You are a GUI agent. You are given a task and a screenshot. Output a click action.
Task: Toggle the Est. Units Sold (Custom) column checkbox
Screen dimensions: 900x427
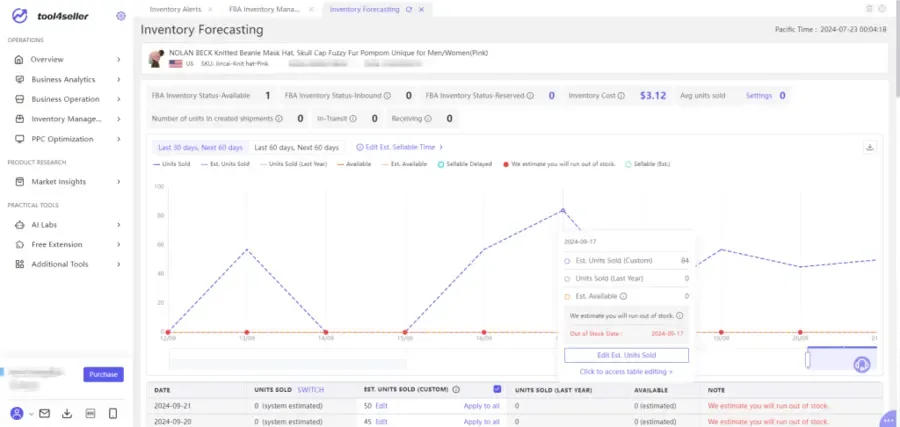[497, 389]
